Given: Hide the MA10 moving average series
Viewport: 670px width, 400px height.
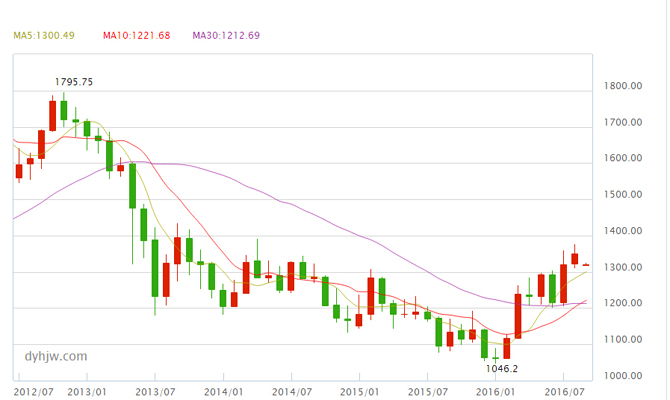Looking at the screenshot, I should (x=136, y=36).
